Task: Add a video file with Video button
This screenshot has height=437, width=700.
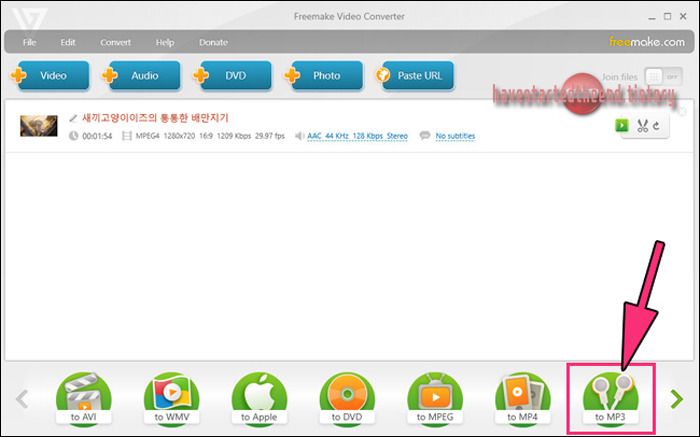Action: pos(50,75)
